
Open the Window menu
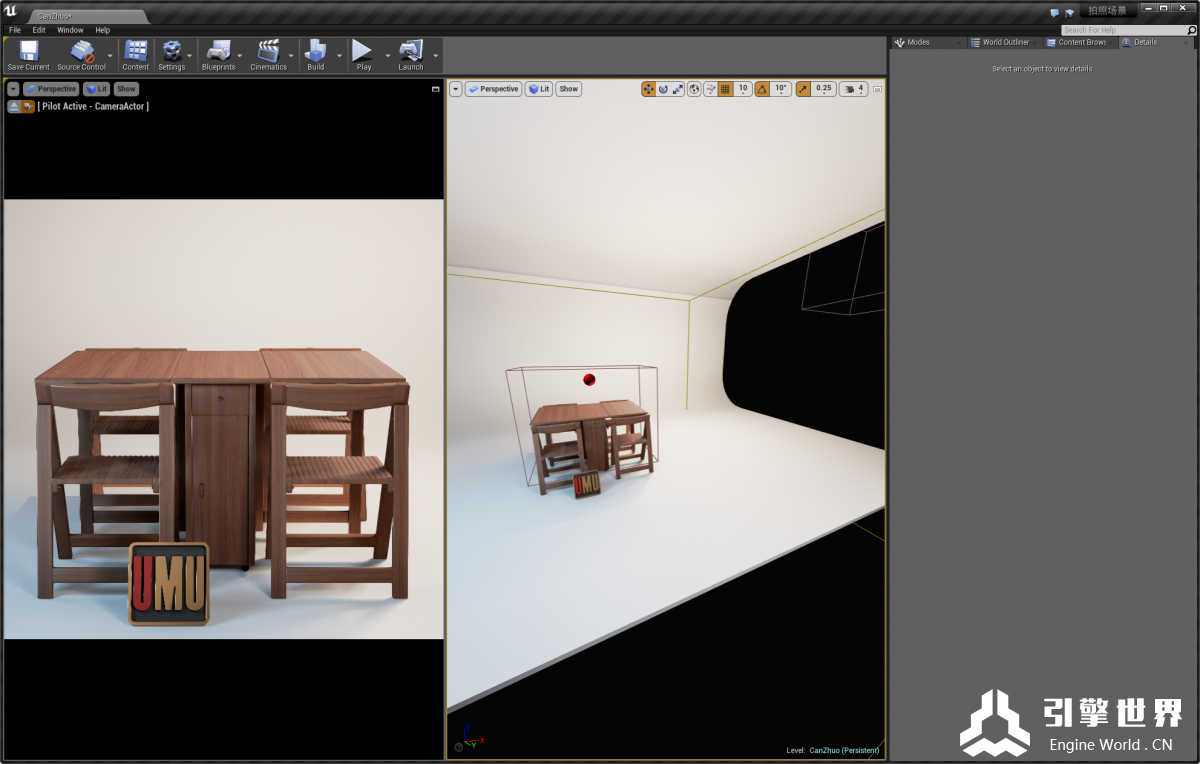[x=70, y=30]
